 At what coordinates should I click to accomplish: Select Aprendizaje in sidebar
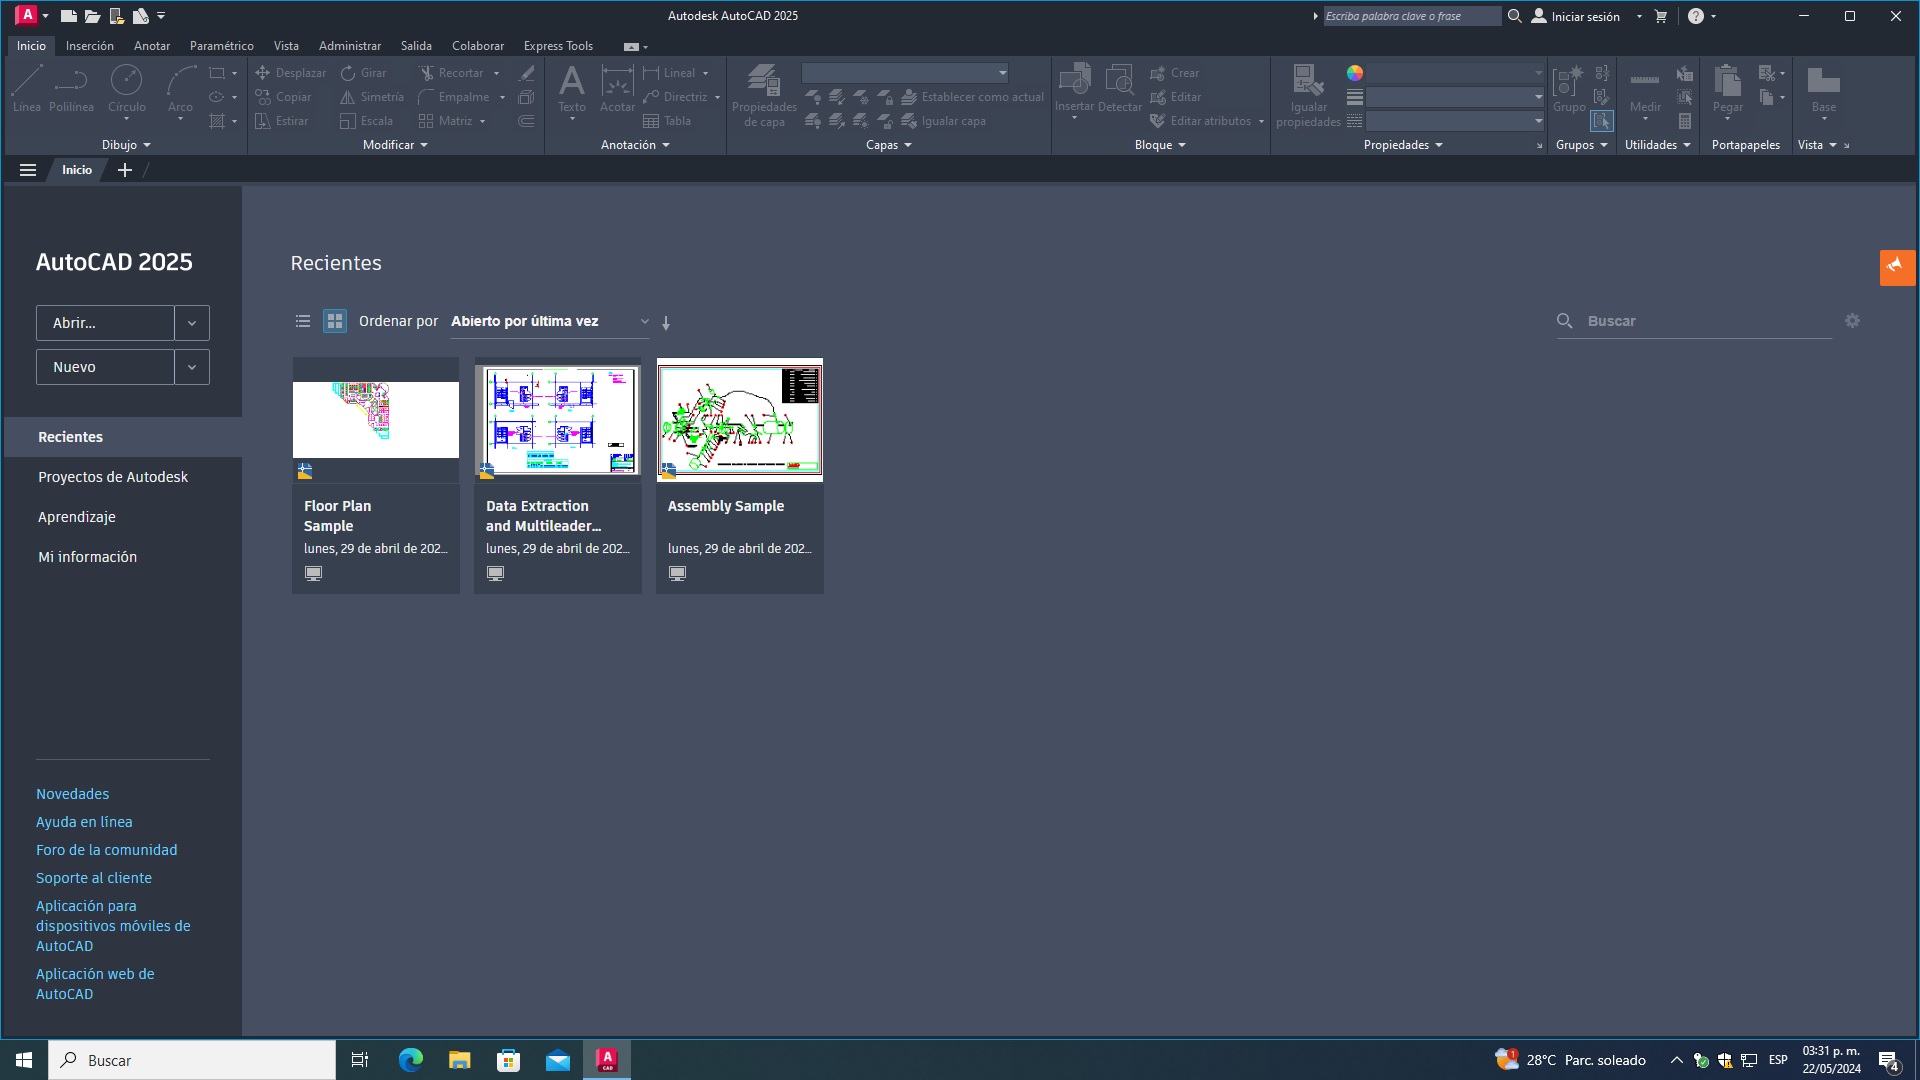tap(77, 517)
